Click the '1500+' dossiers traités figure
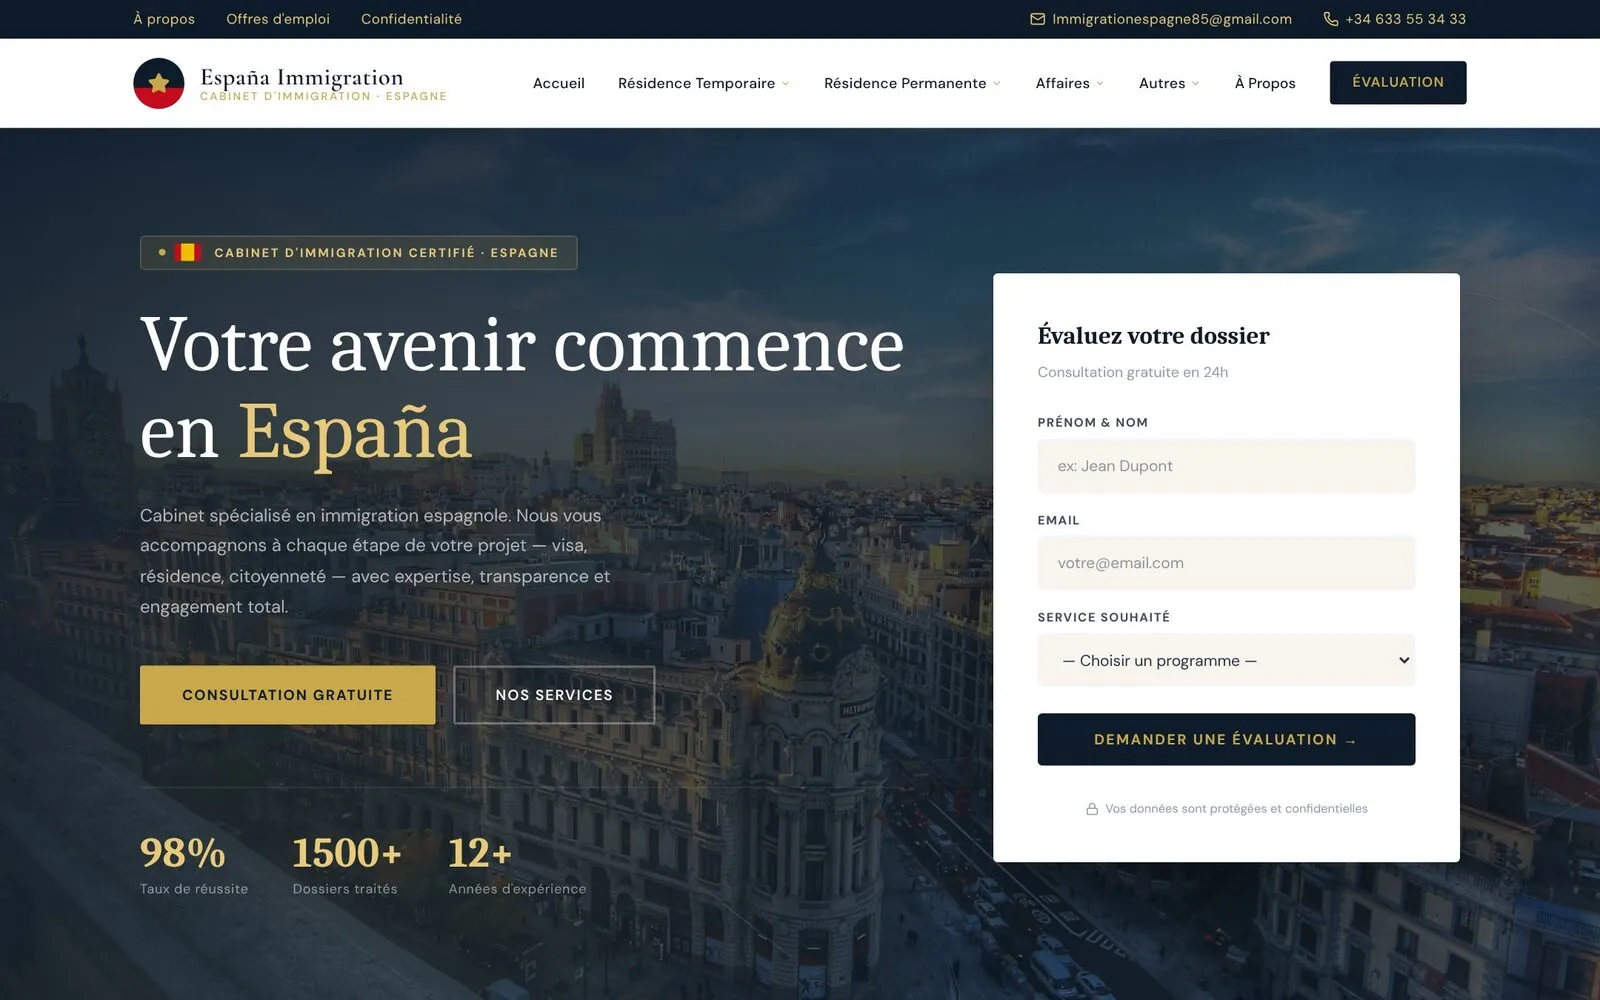 [347, 853]
